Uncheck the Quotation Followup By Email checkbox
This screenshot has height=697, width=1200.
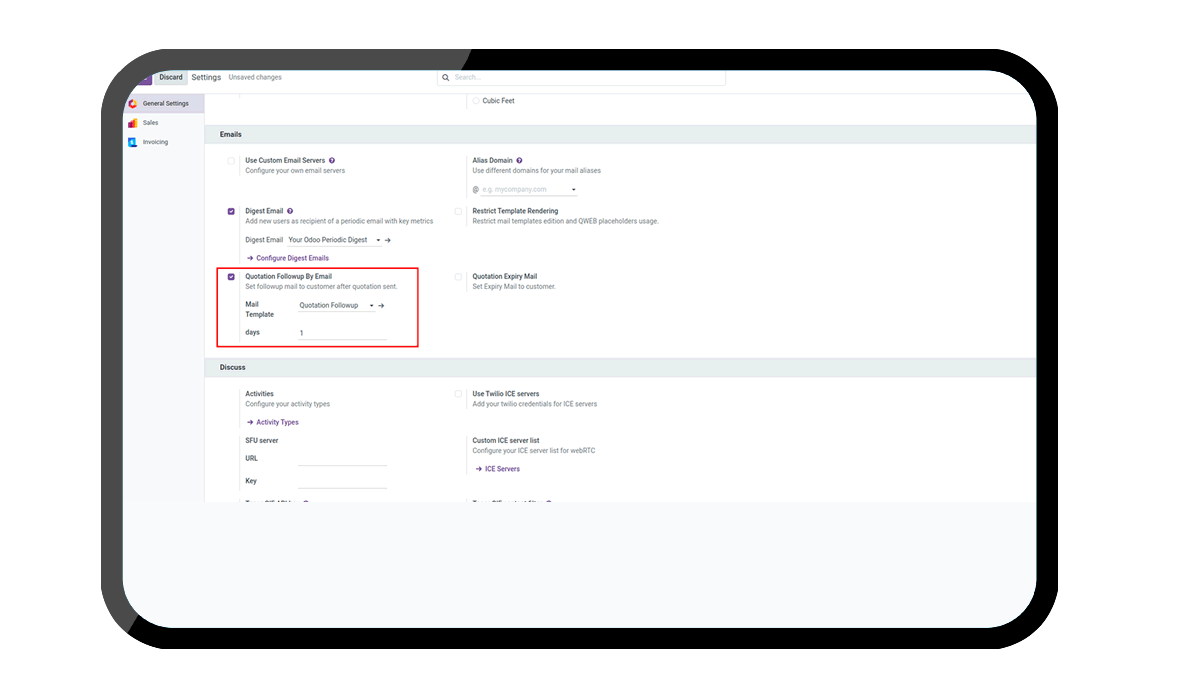pos(231,277)
